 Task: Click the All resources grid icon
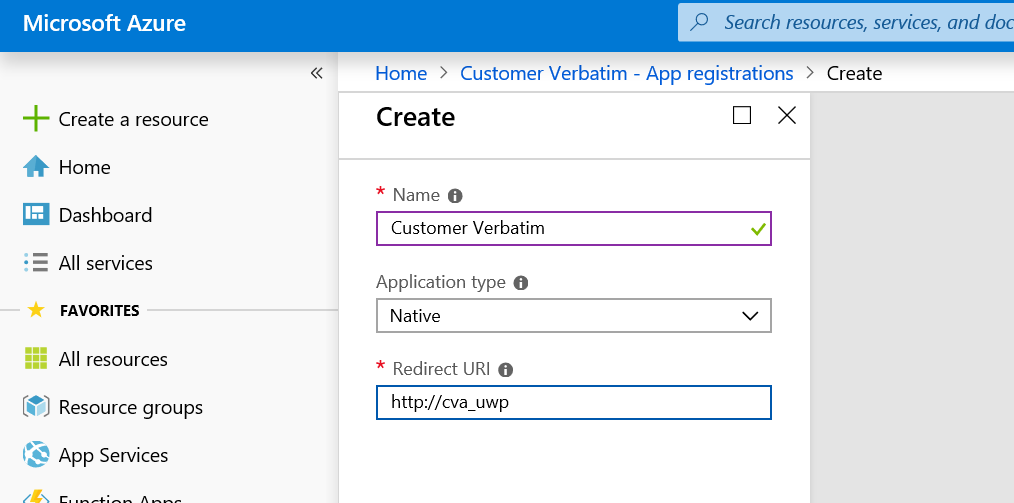(36, 358)
